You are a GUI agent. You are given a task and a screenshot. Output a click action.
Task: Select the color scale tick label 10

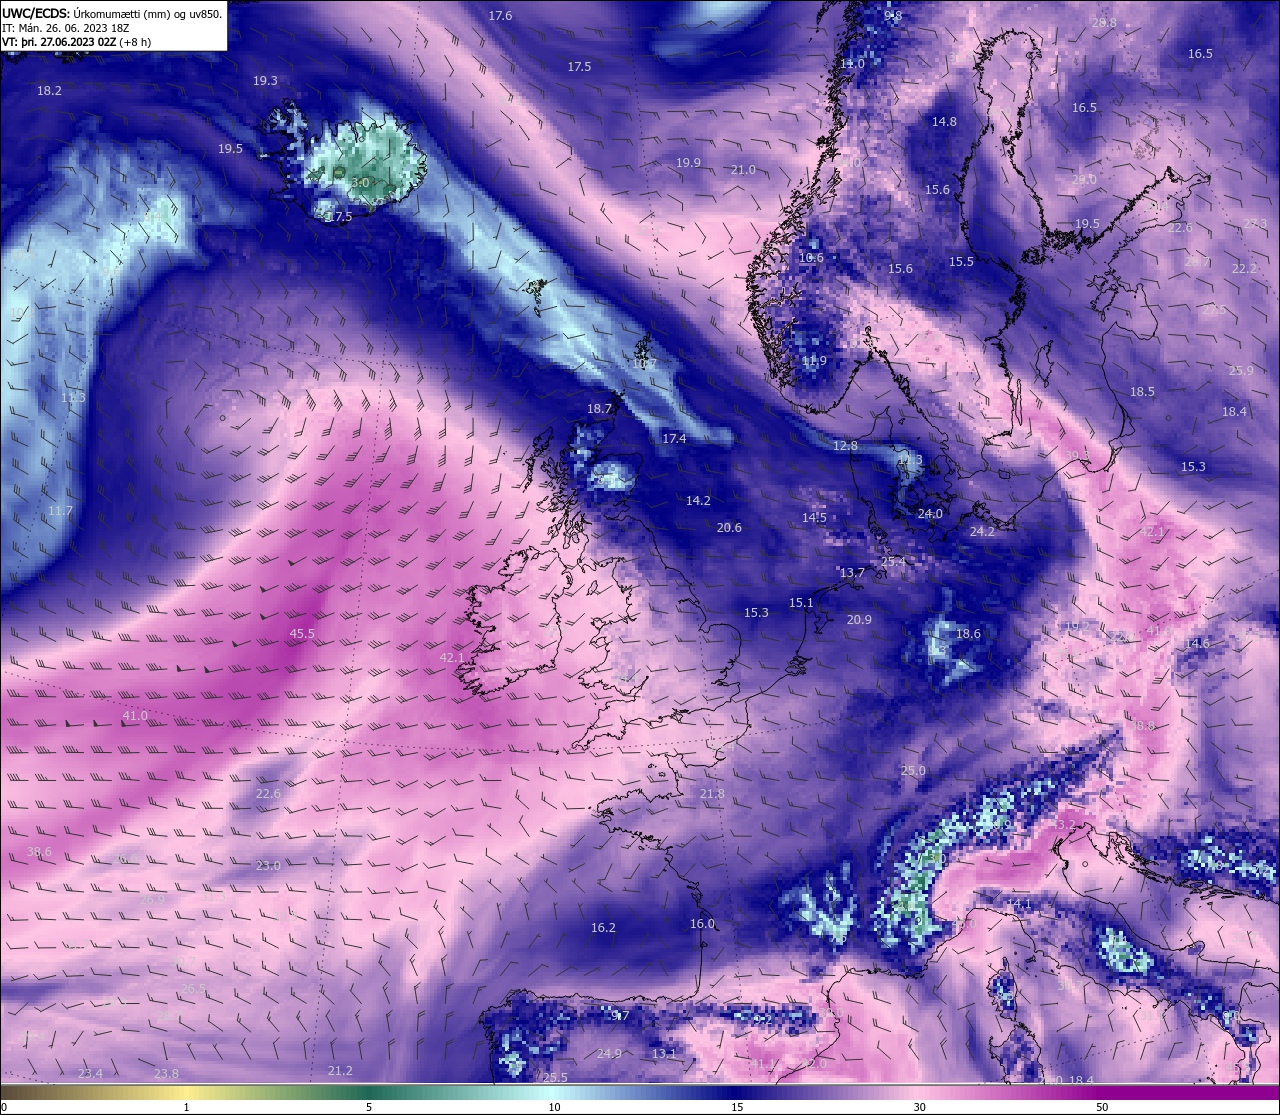(554, 1108)
